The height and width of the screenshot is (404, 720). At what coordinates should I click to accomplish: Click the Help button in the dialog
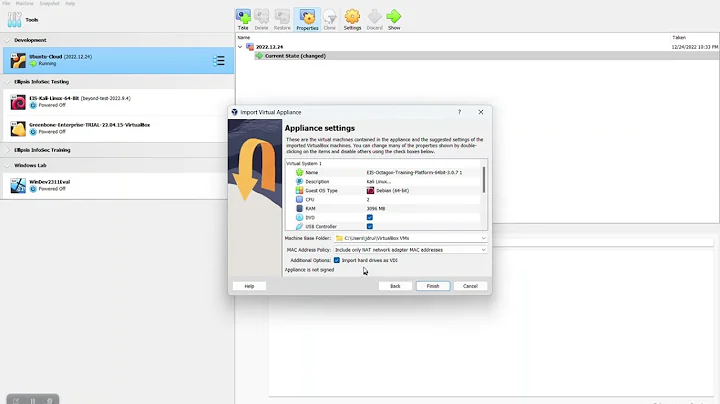tap(249, 286)
